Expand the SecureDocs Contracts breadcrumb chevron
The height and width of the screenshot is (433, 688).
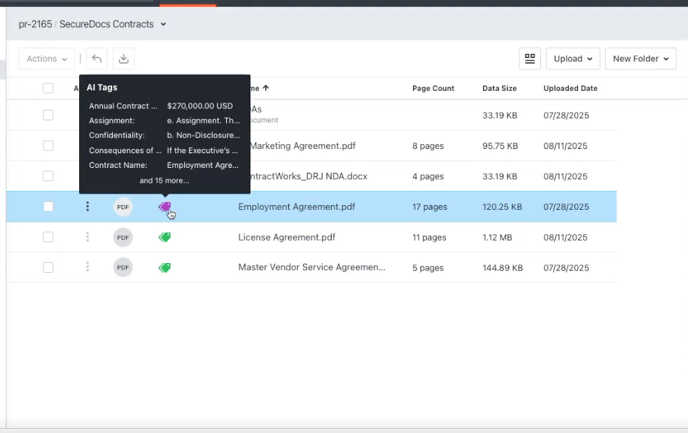tap(163, 24)
